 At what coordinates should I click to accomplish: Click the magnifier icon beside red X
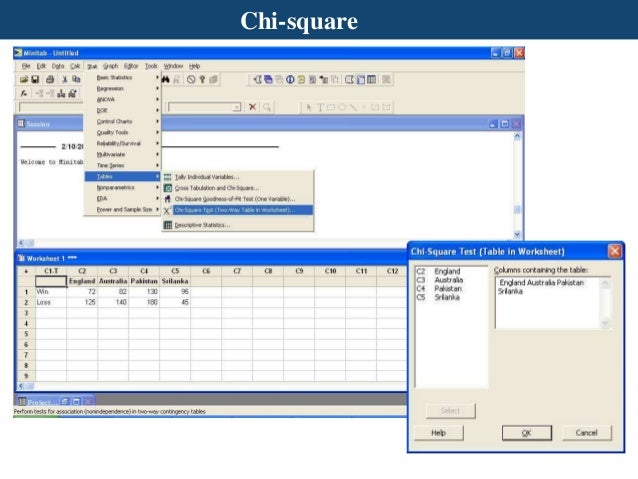(267, 107)
